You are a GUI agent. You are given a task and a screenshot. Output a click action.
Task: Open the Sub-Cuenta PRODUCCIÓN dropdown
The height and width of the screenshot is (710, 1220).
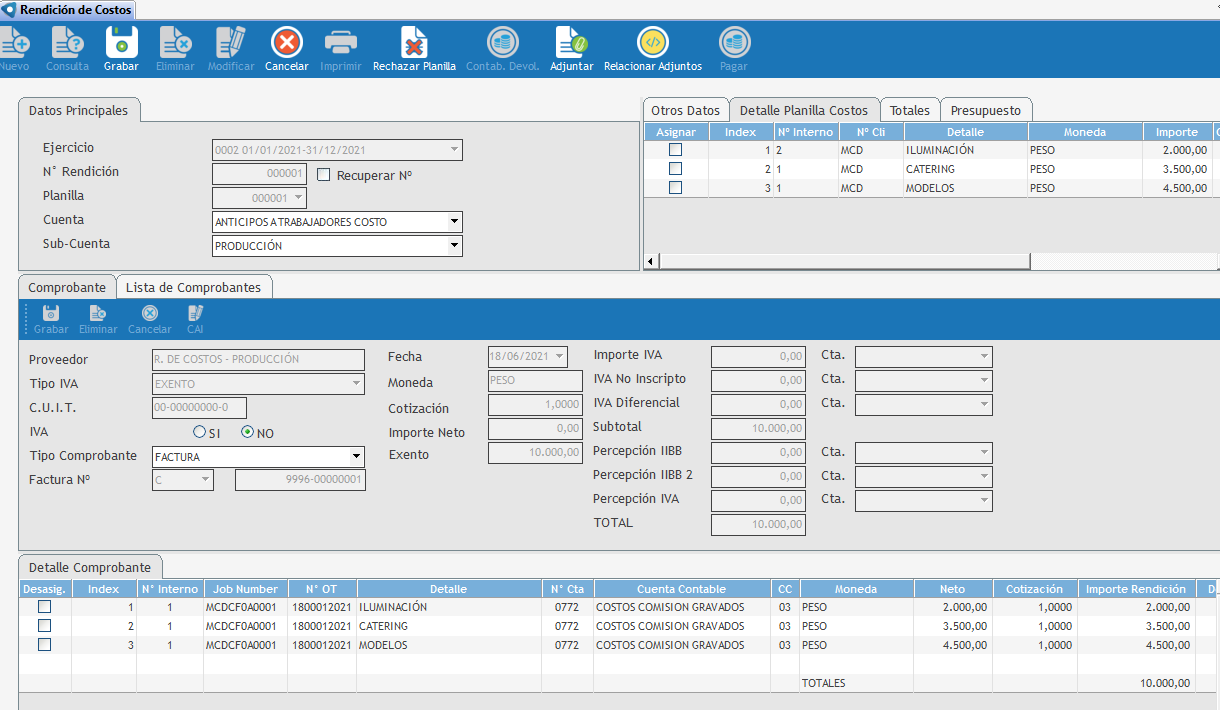454,246
